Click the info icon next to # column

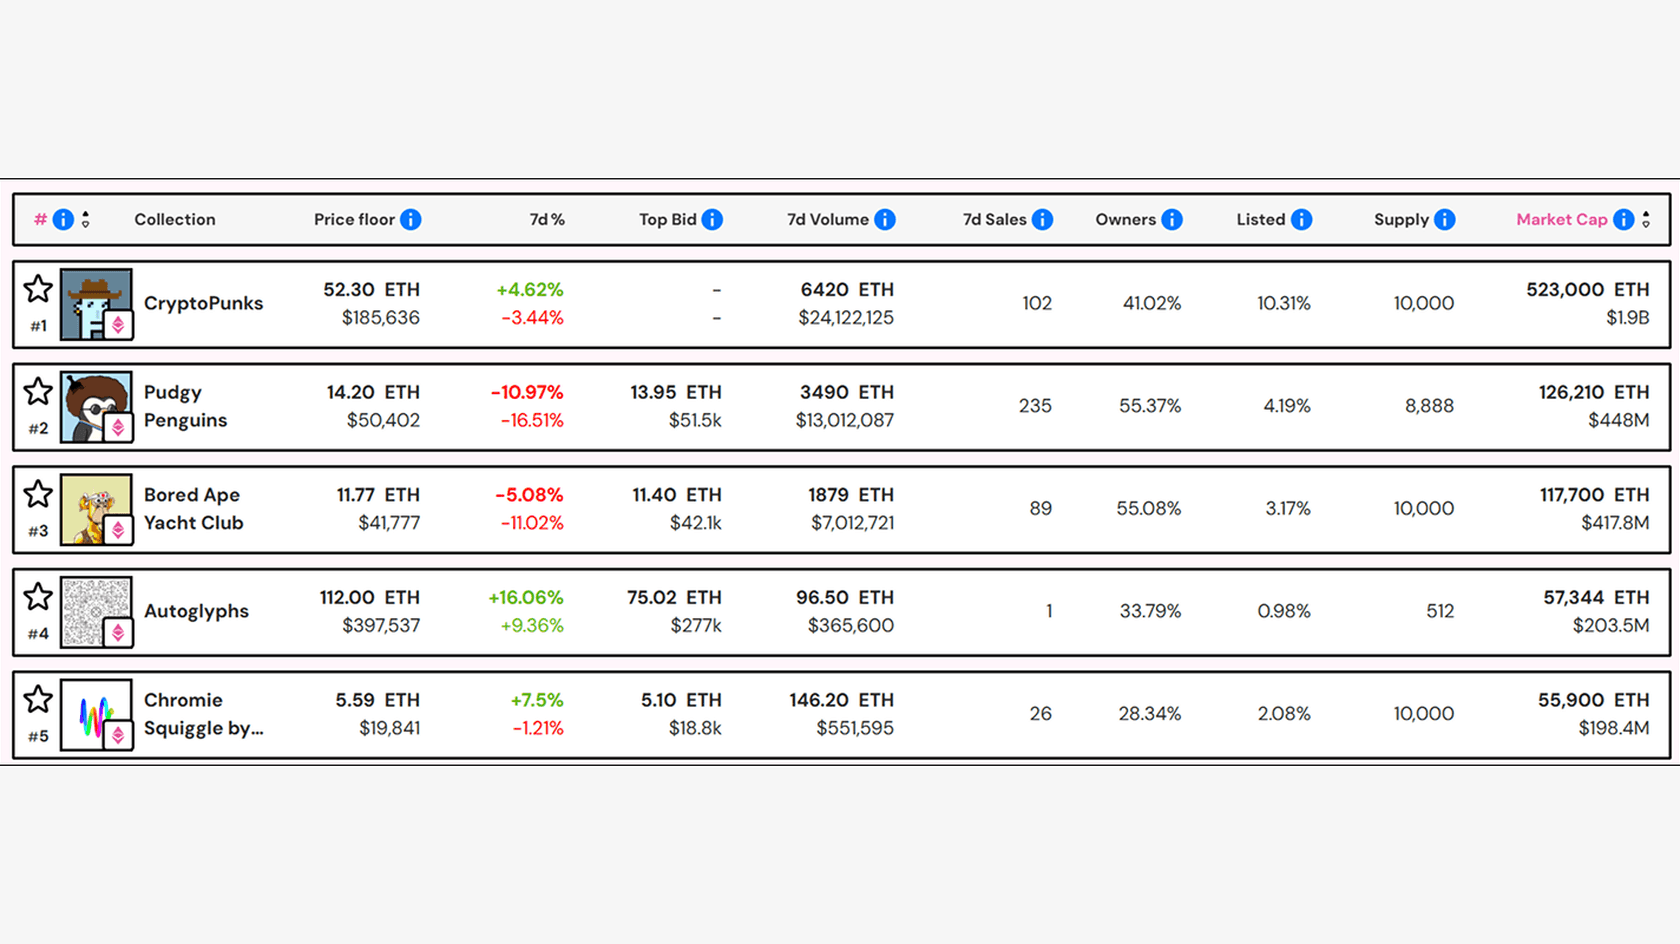63,219
